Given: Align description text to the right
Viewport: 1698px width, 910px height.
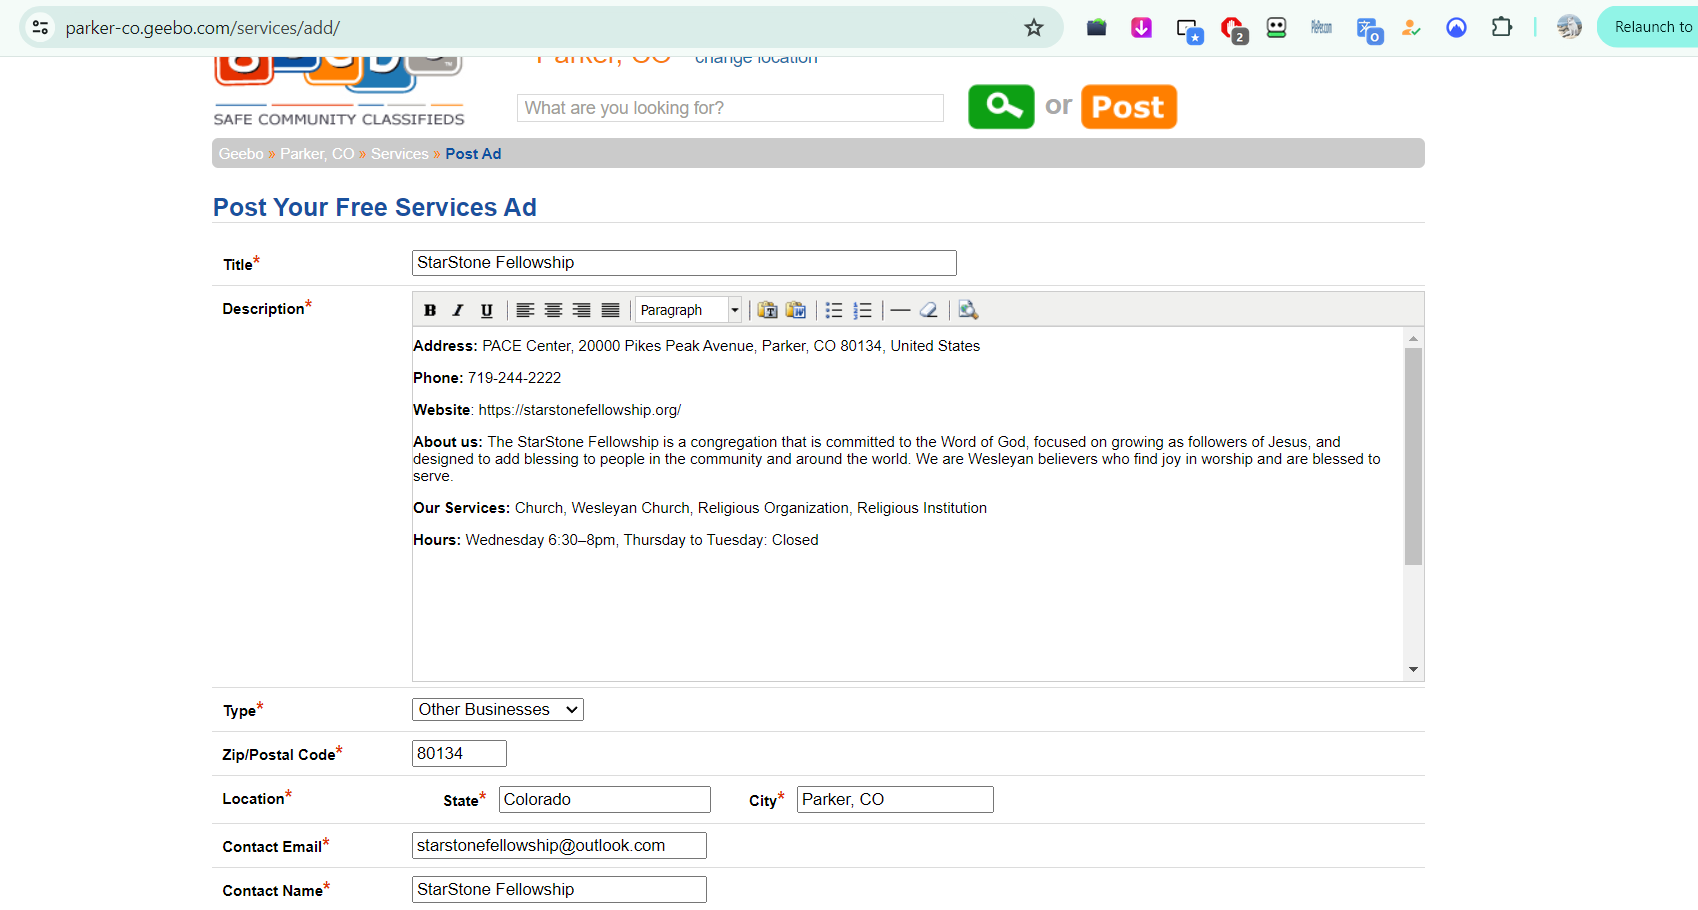Looking at the screenshot, I should point(582,310).
